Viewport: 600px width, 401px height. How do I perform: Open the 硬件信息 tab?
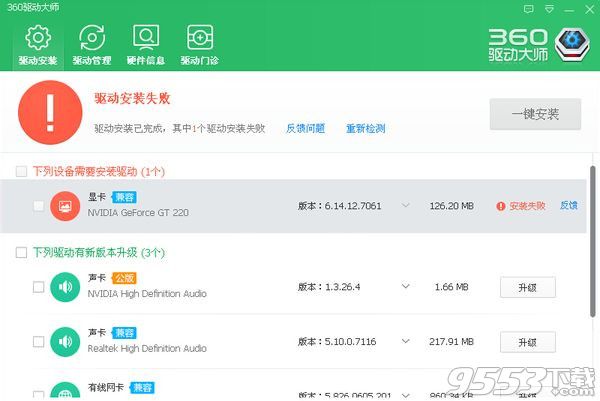[x=146, y=44]
